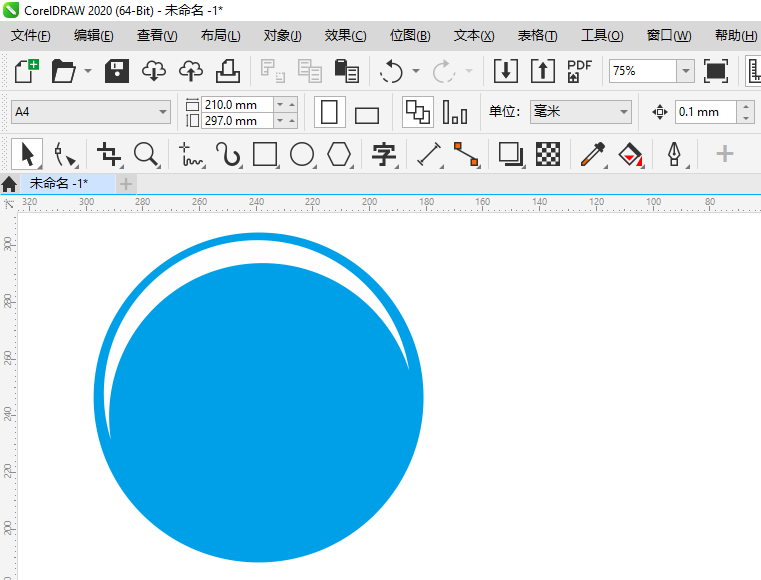Choose the Rectangle tool
761x580 pixels.
265,154
